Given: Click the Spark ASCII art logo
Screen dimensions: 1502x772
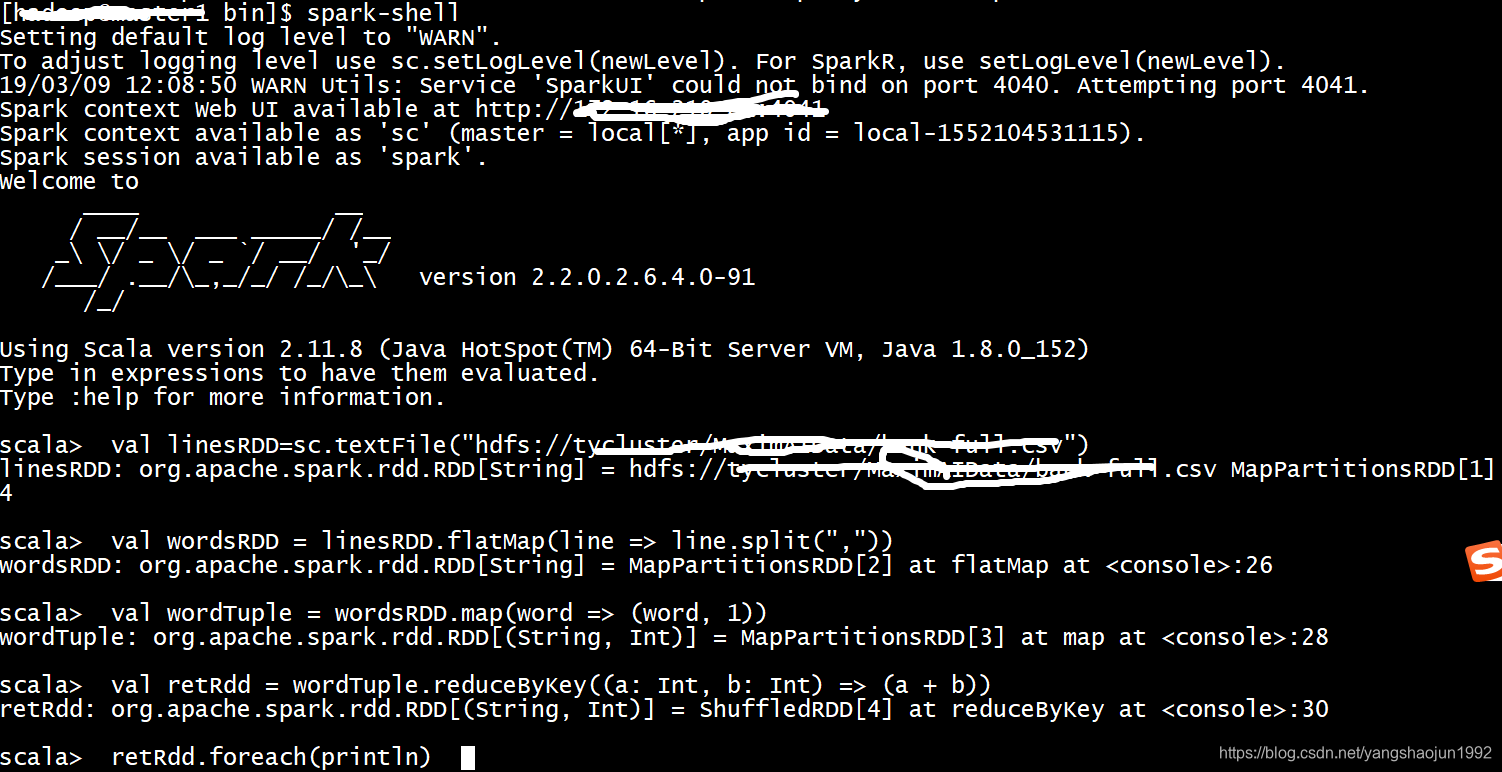Looking at the screenshot, I should (217, 262).
